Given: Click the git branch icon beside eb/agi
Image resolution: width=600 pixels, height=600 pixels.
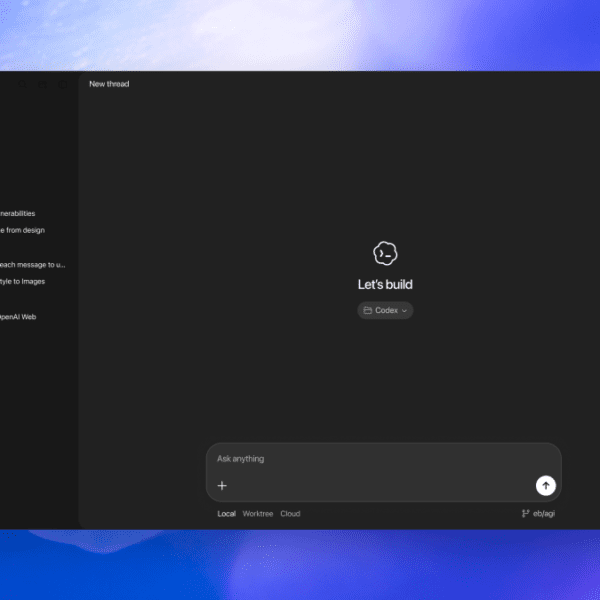Looking at the screenshot, I should click(x=526, y=514).
